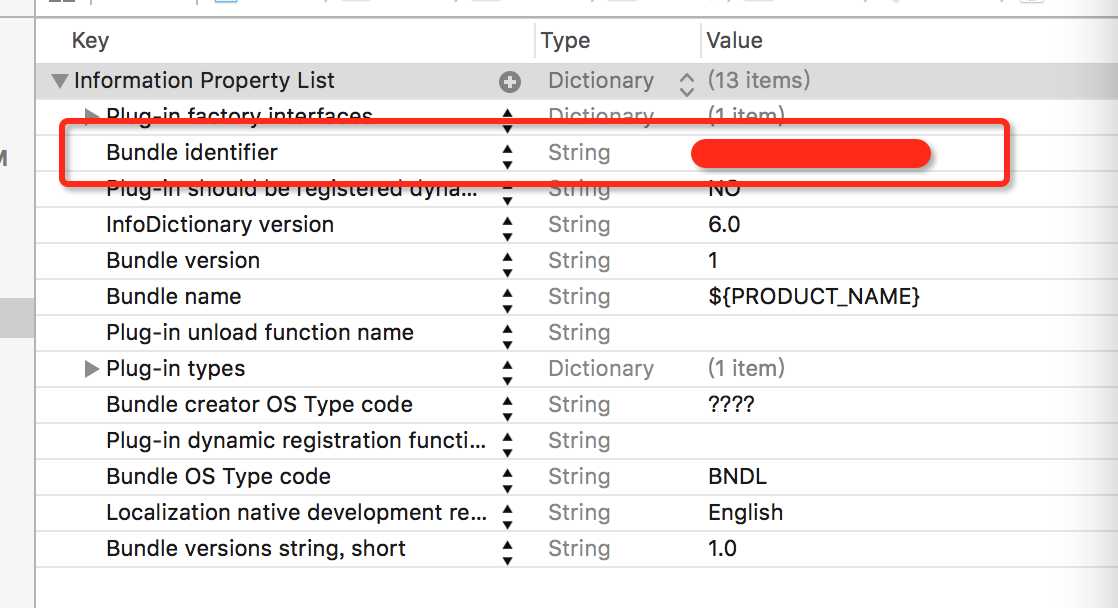
Task: Click the BNDL value cell
Action: pyautogui.click(x=737, y=477)
